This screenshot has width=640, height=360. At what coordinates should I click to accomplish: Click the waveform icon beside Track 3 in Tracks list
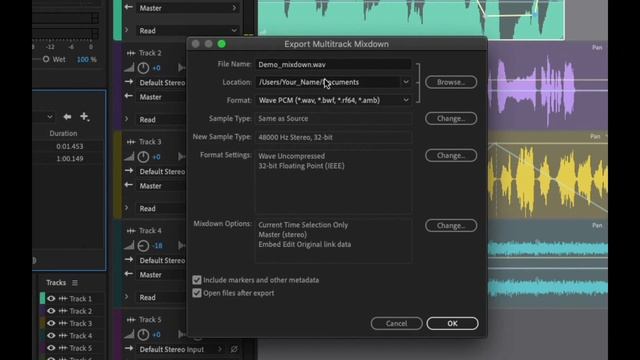pos(63,323)
